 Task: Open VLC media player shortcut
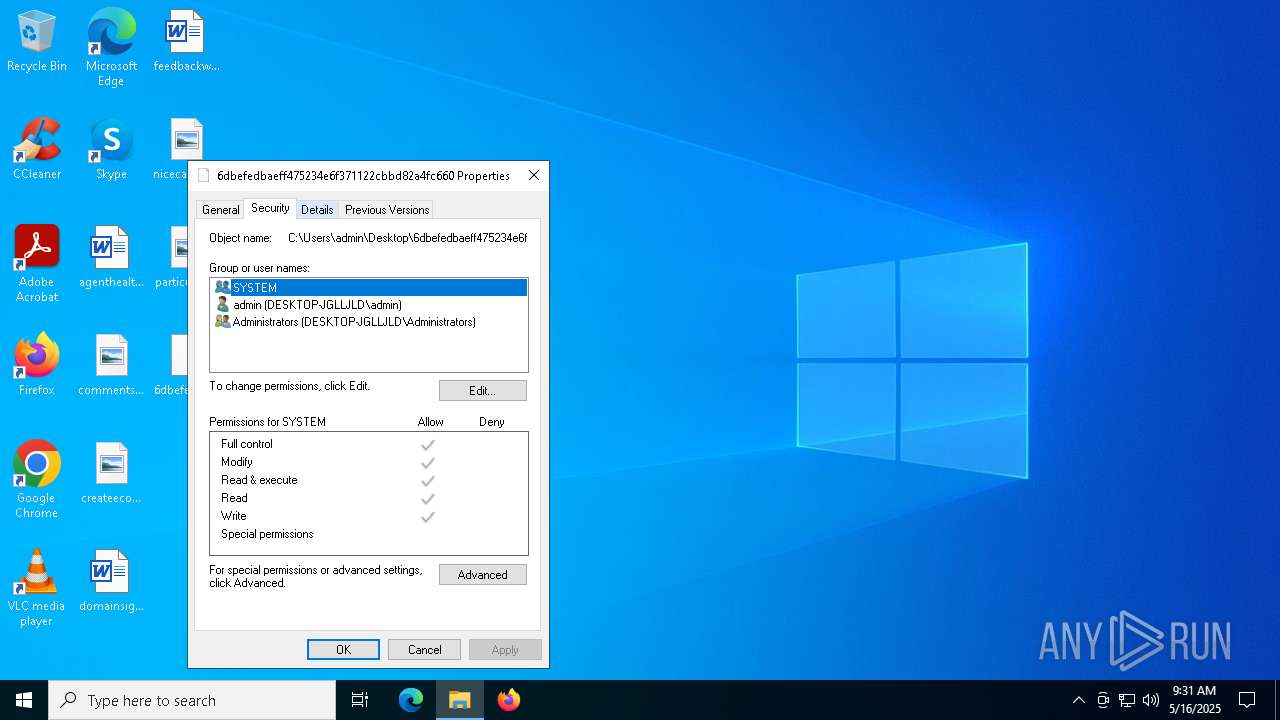point(37,588)
